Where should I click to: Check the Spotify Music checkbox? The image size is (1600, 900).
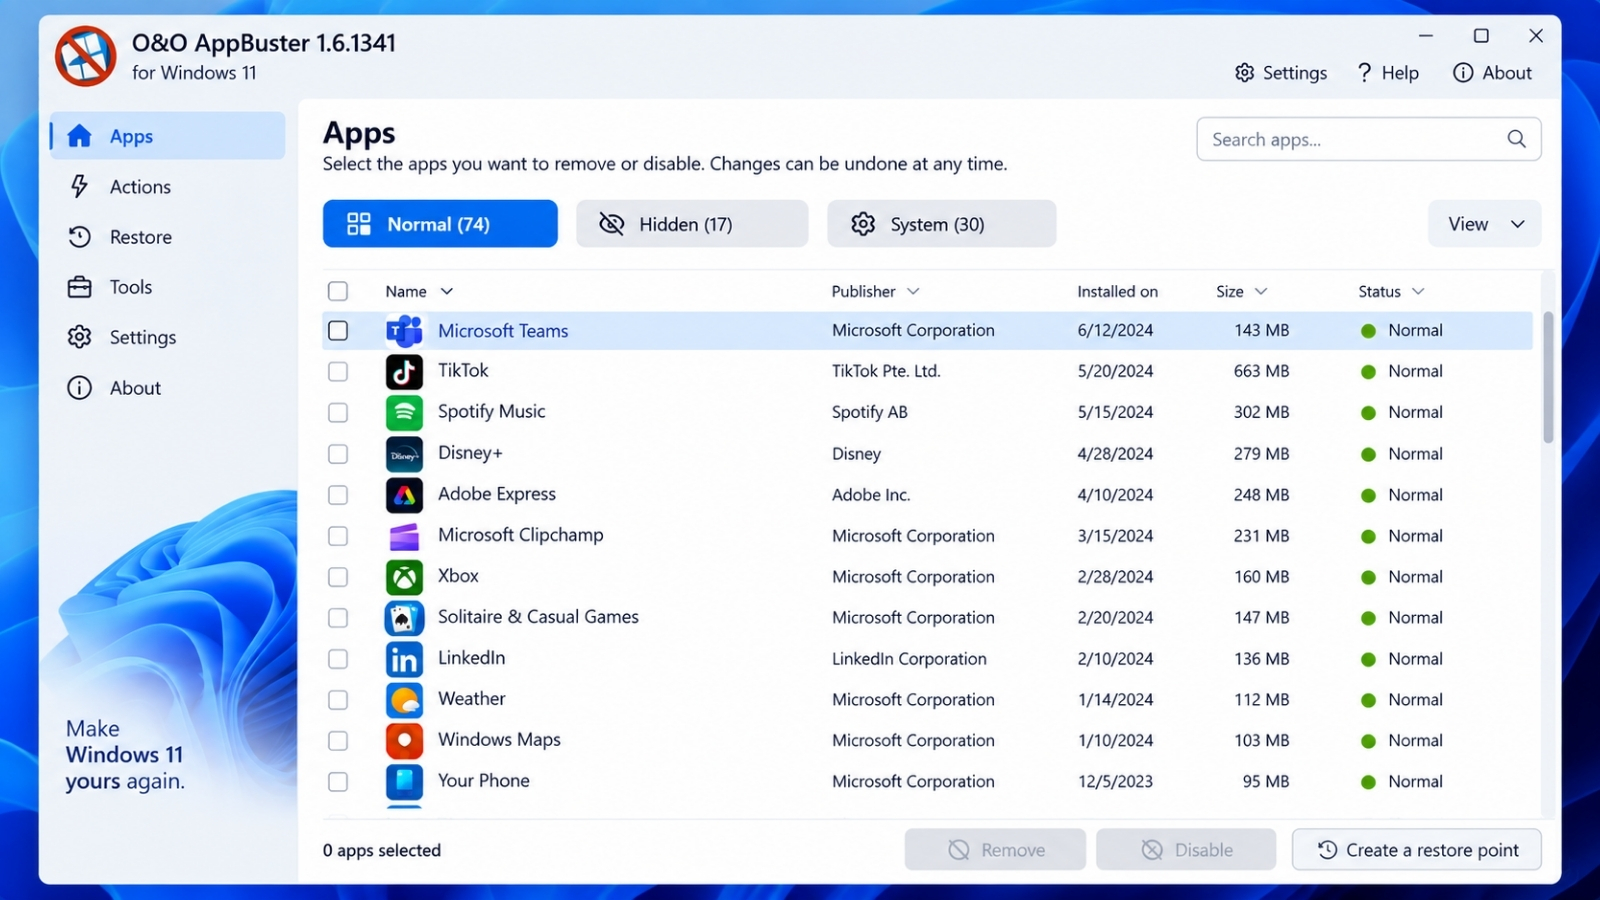pos(338,412)
